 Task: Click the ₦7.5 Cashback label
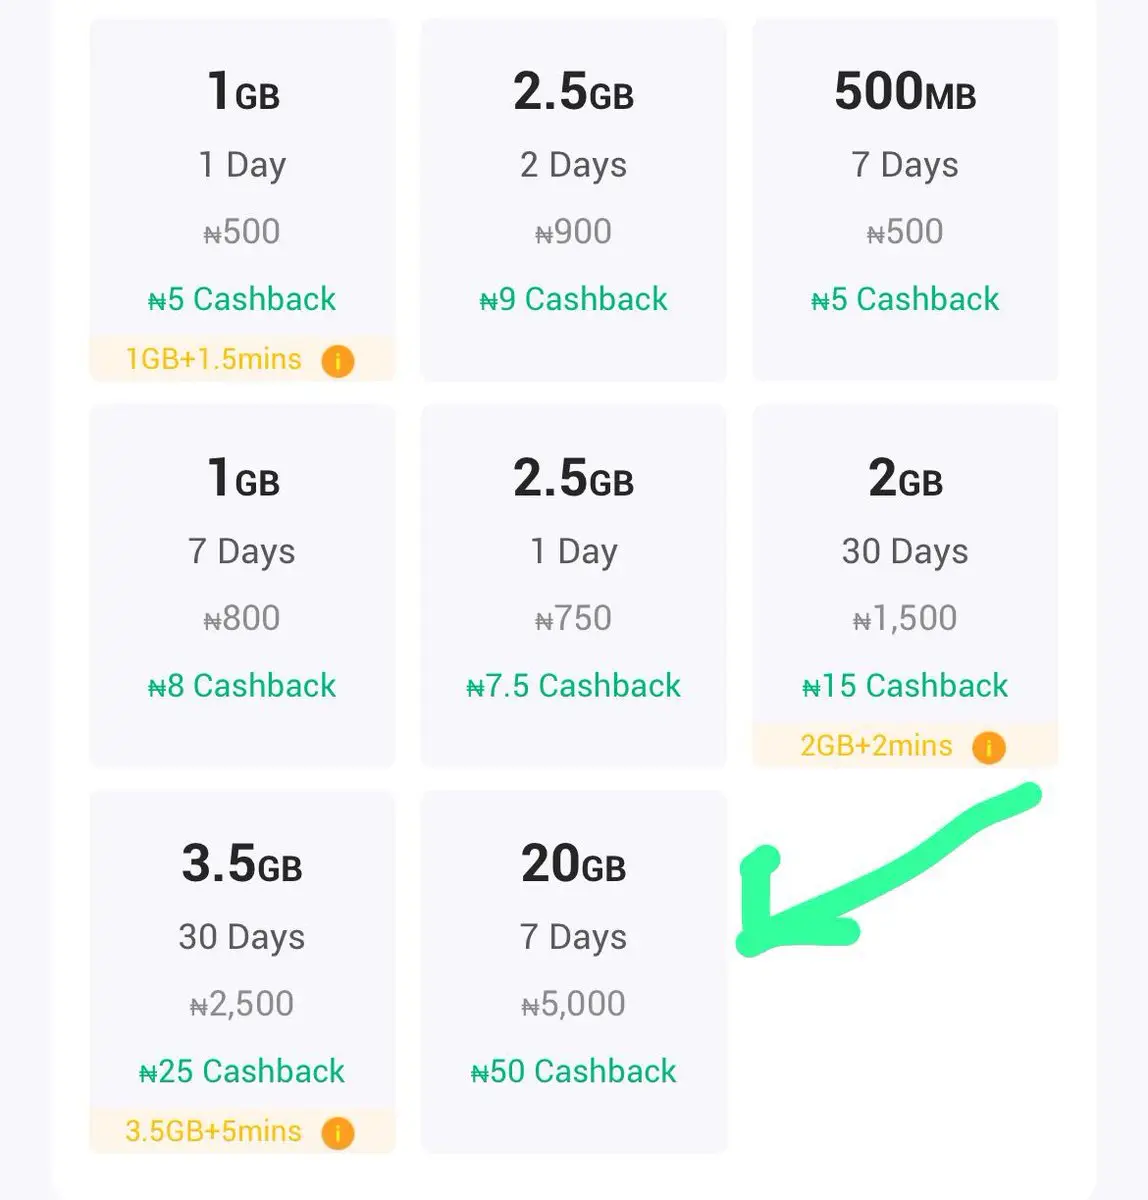(x=573, y=686)
